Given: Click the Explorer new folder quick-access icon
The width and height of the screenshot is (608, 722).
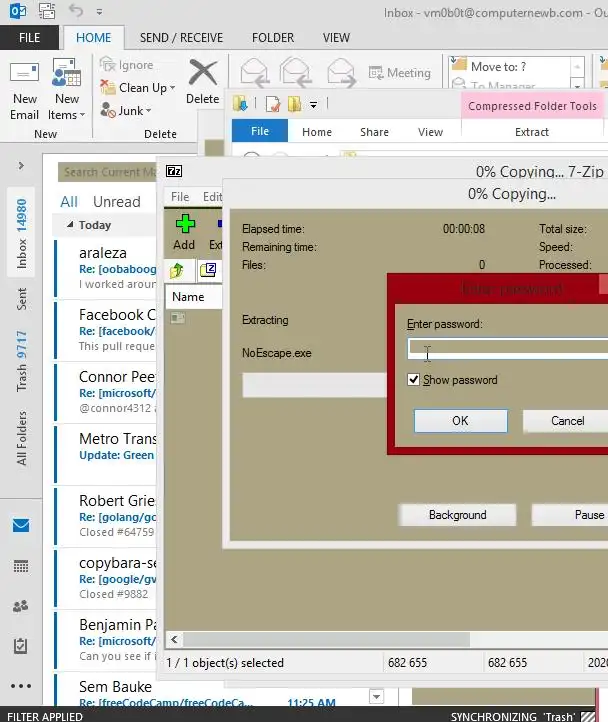Looking at the screenshot, I should click(x=294, y=104).
